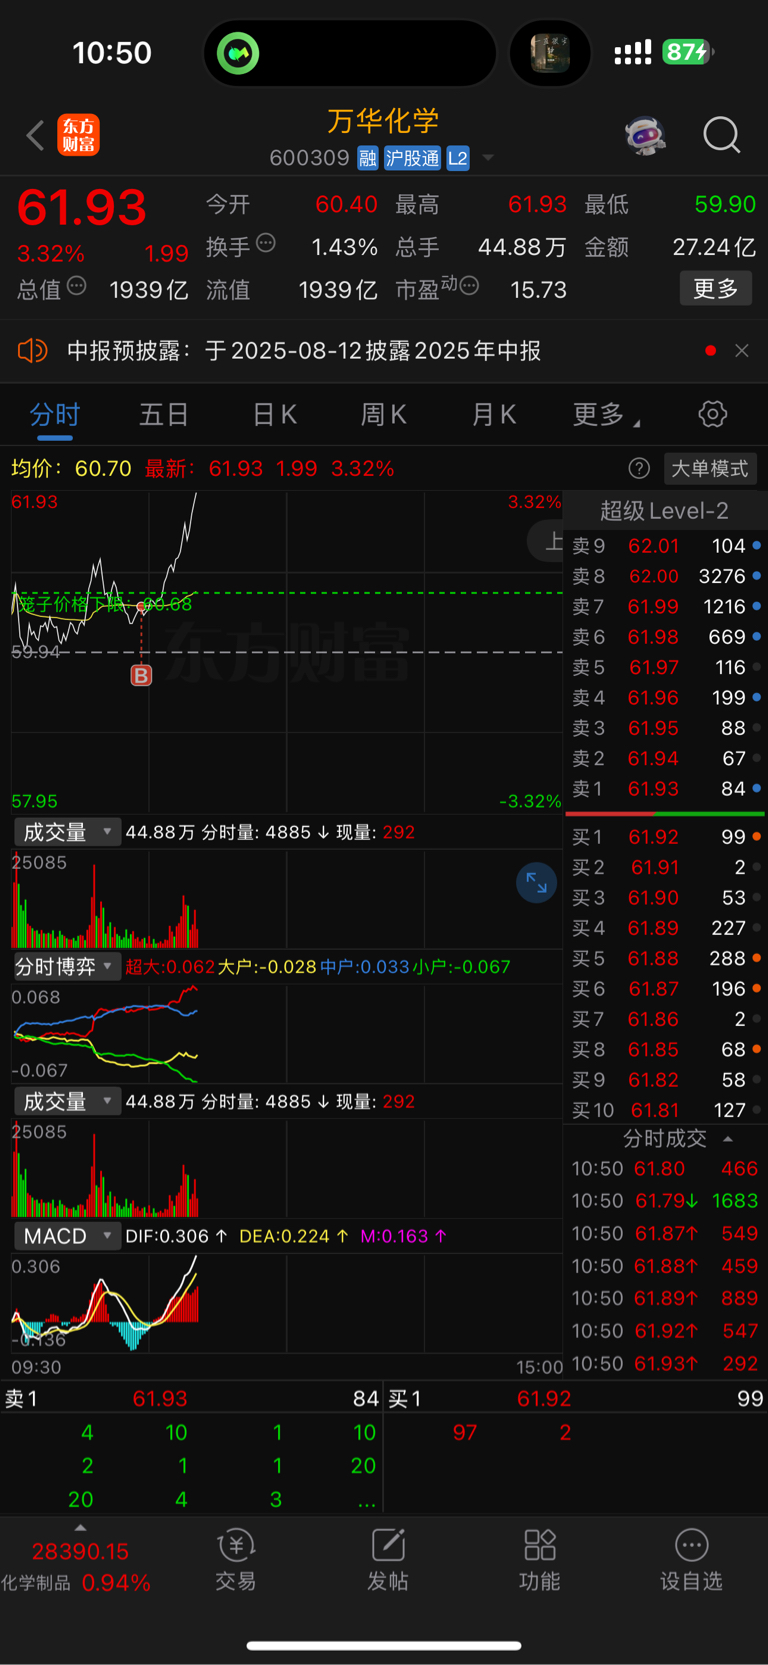This screenshot has width=768, height=1665.
Task: Tap the fullscreen expand chart icon
Action: 537,883
